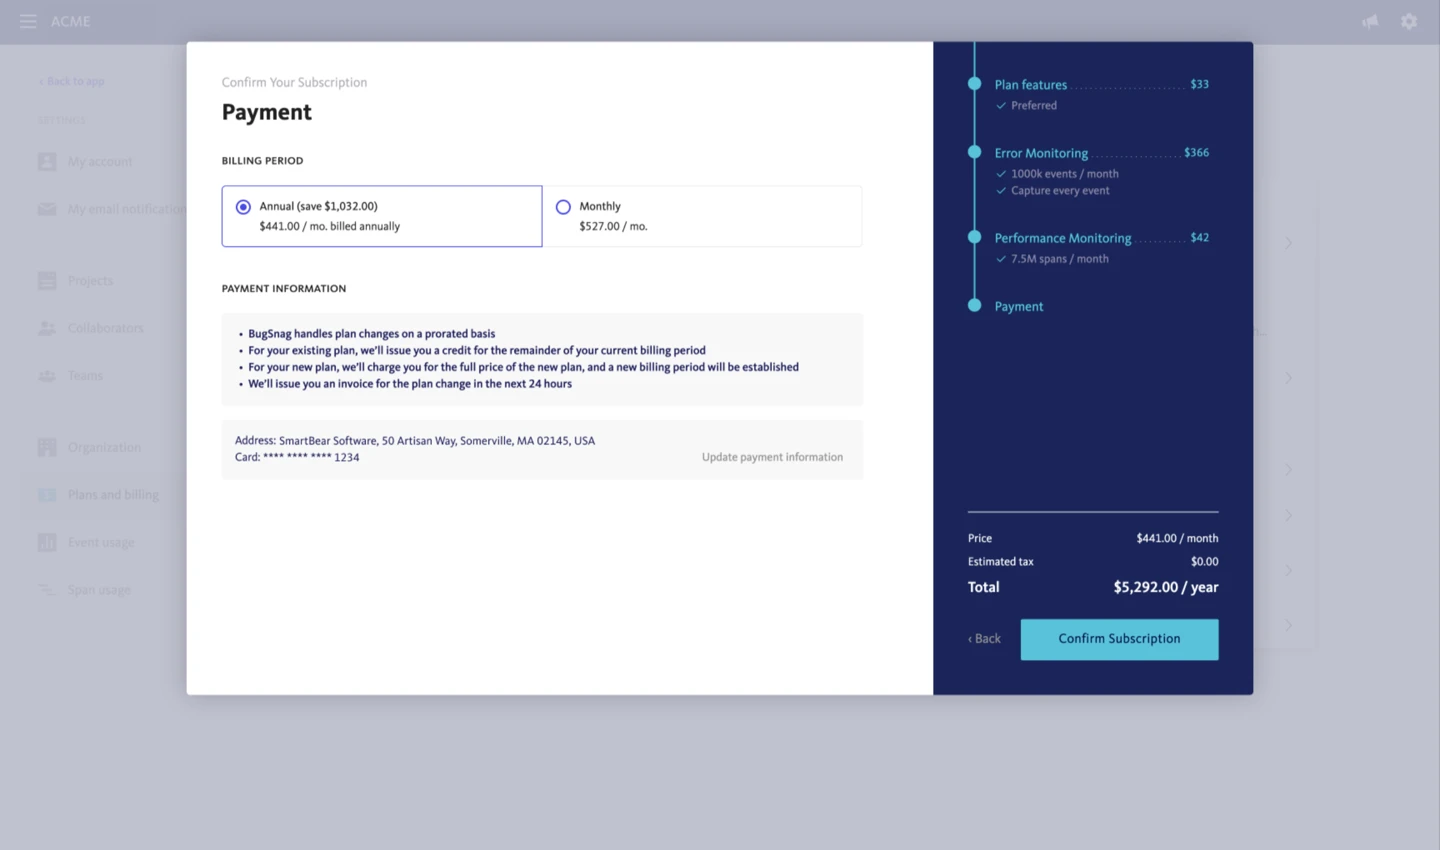The width and height of the screenshot is (1440, 850).
Task: Click the megaphone announcements icon
Action: tap(1370, 21)
